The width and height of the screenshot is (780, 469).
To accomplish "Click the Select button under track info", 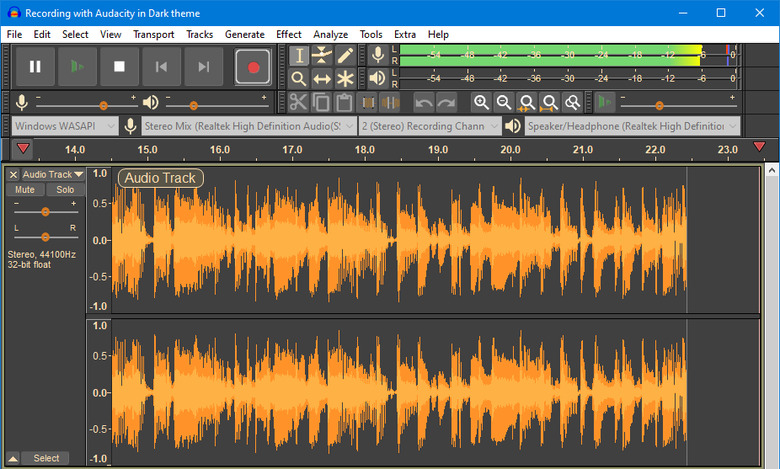I will pos(46,458).
